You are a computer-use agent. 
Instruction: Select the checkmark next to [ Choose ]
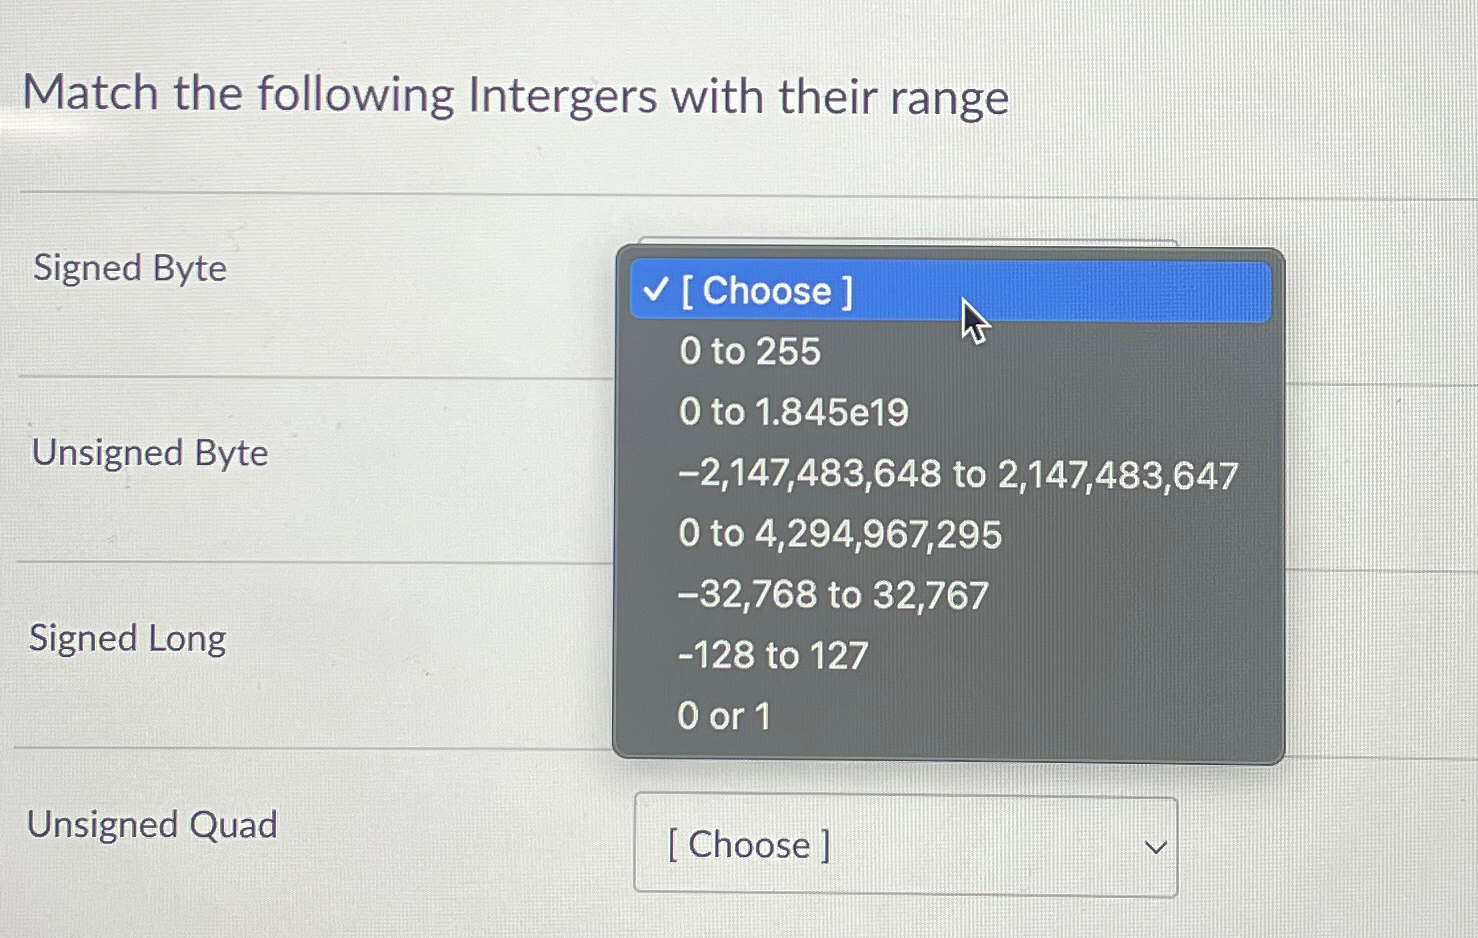(x=657, y=291)
